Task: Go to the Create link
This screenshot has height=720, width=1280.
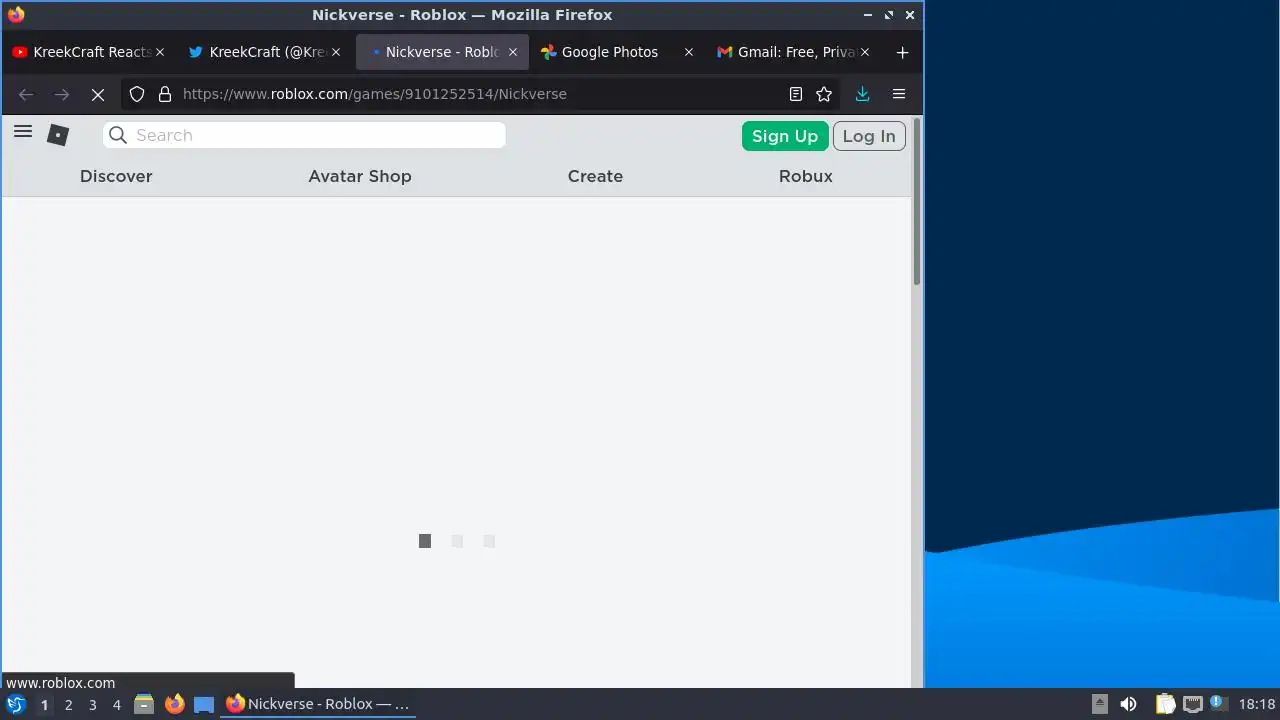Action: click(x=595, y=176)
